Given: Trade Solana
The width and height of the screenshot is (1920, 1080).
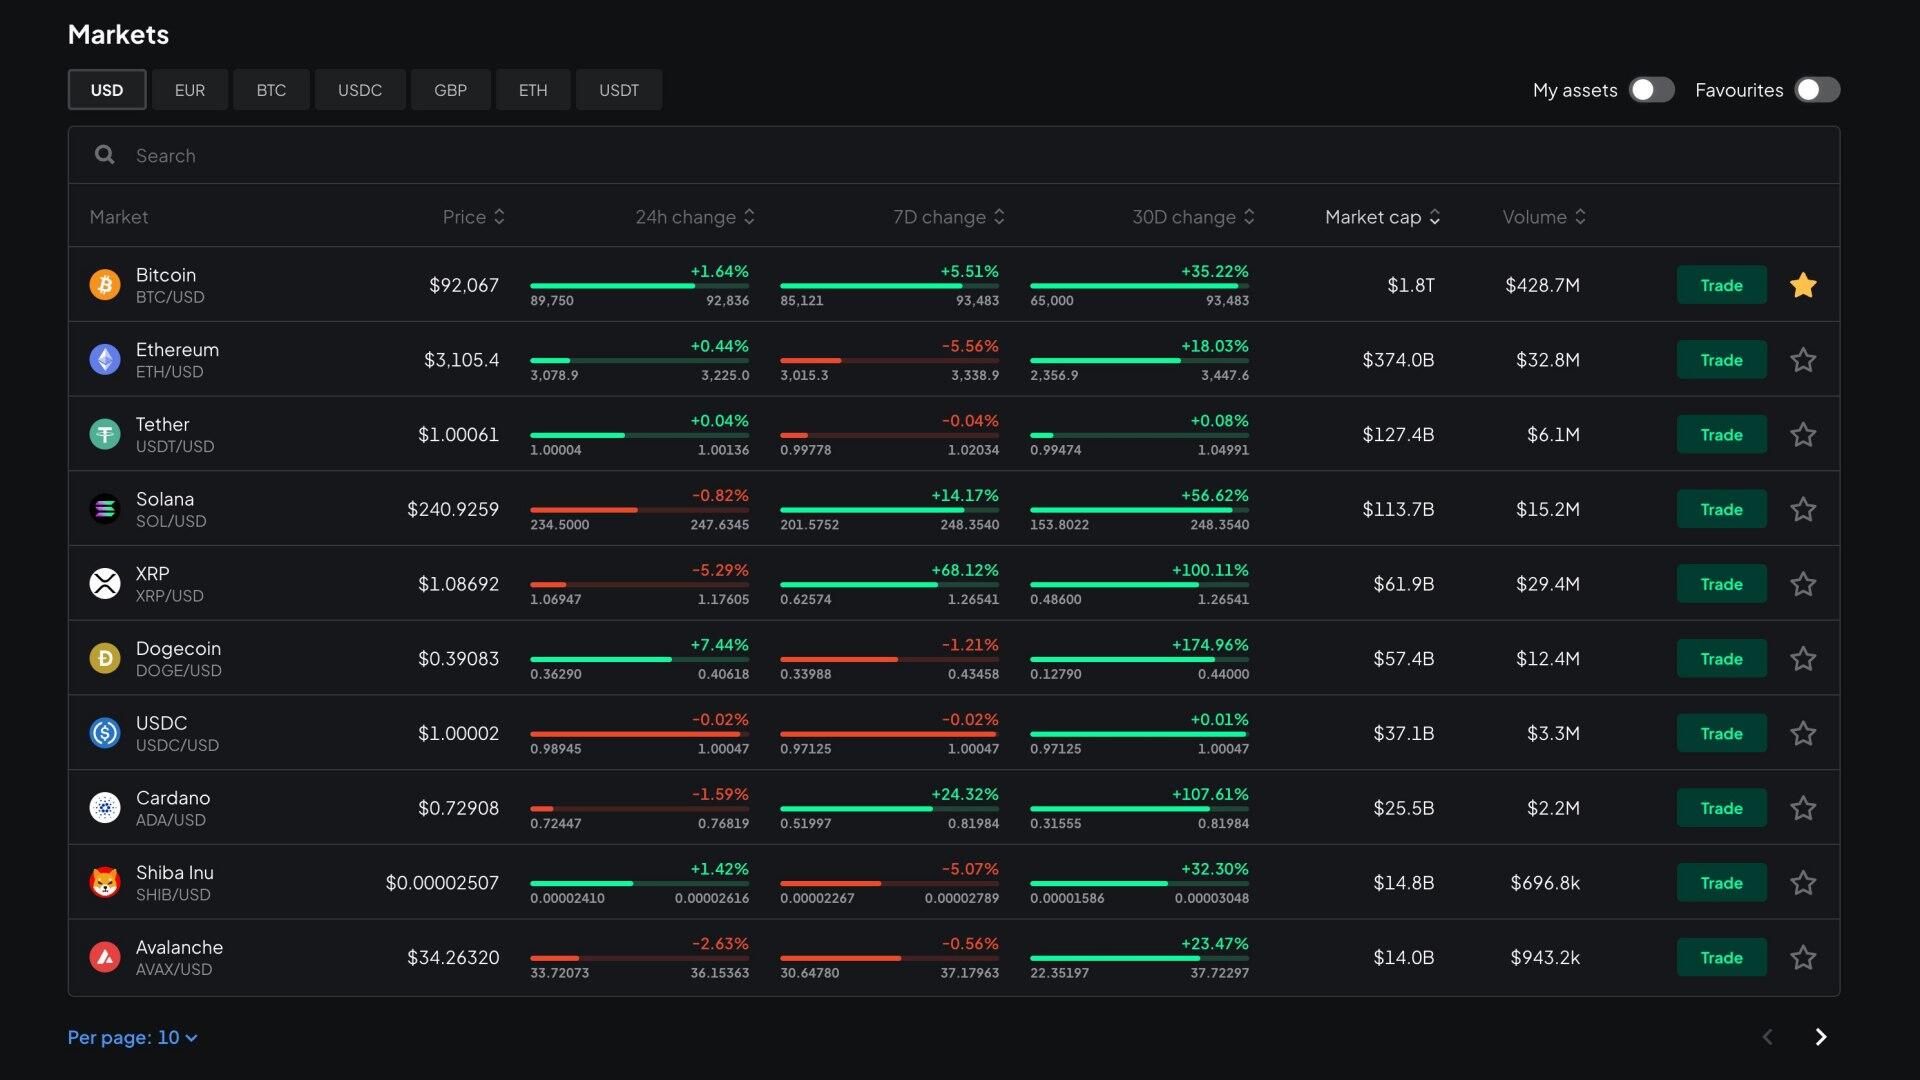Looking at the screenshot, I should [x=1721, y=509].
